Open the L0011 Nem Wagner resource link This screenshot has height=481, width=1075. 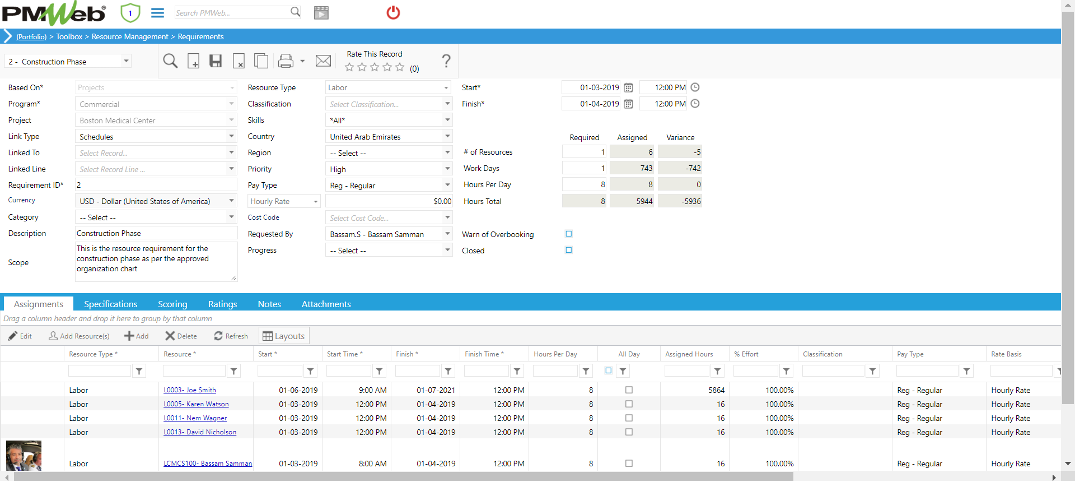pos(195,417)
